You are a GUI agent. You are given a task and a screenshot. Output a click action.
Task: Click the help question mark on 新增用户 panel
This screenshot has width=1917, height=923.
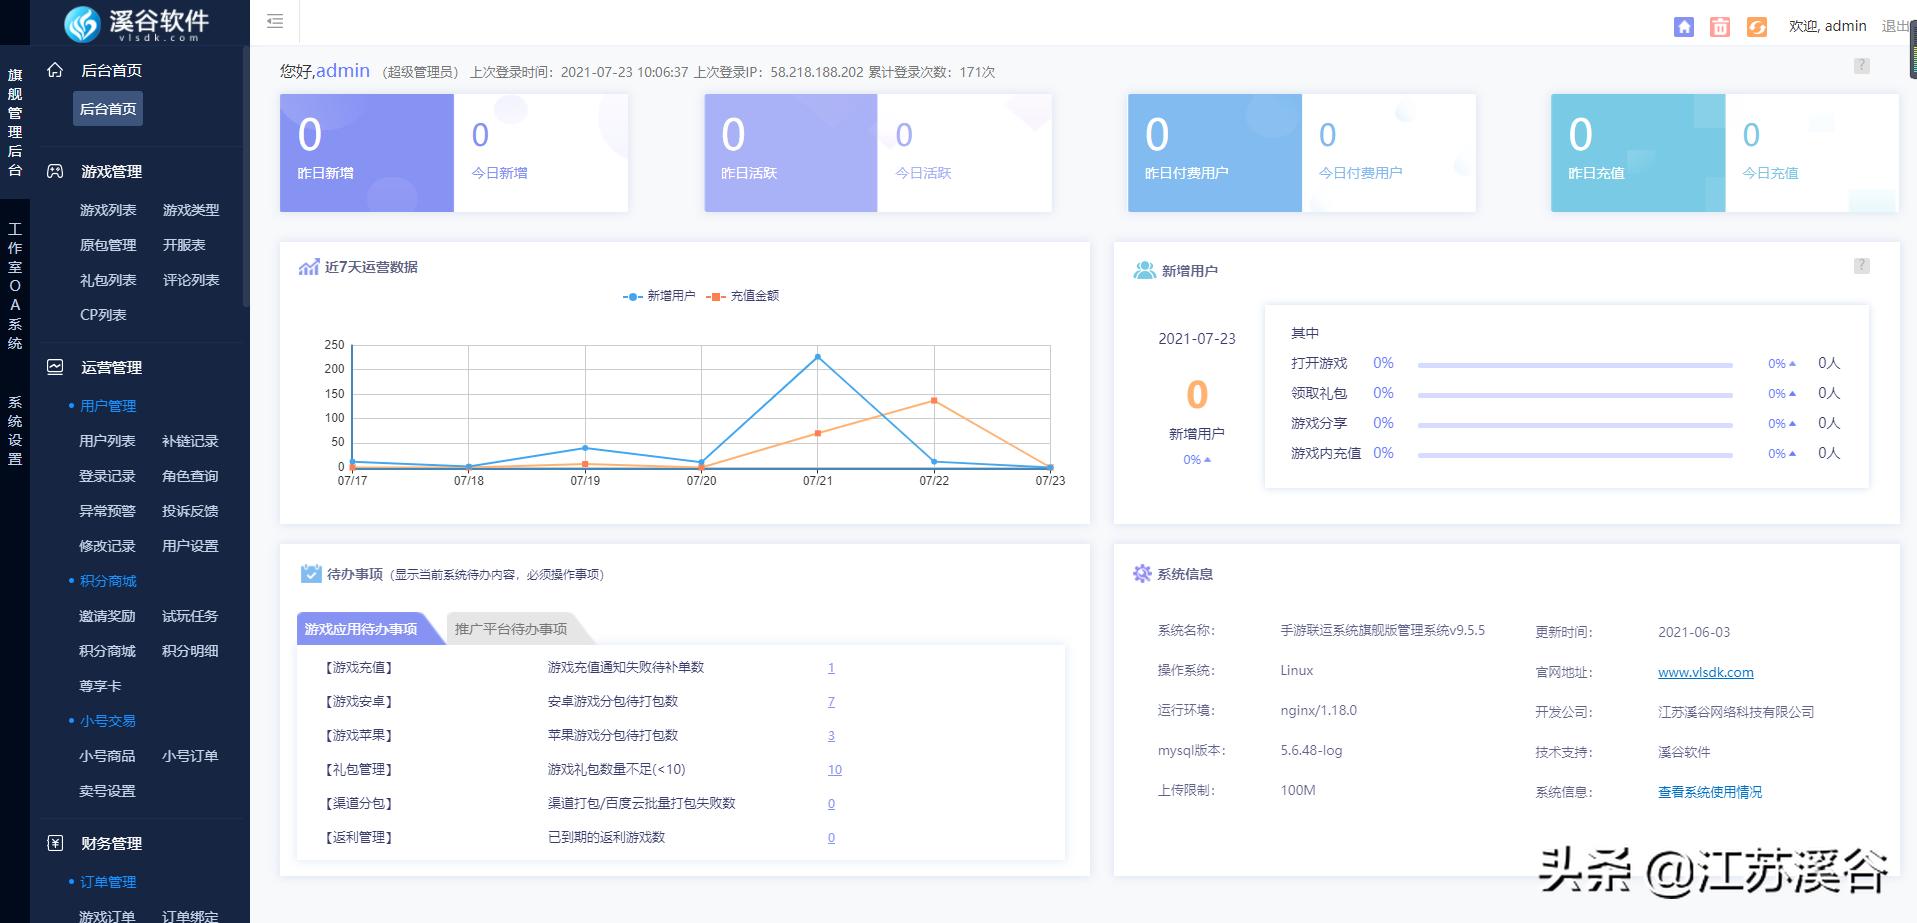click(1861, 265)
